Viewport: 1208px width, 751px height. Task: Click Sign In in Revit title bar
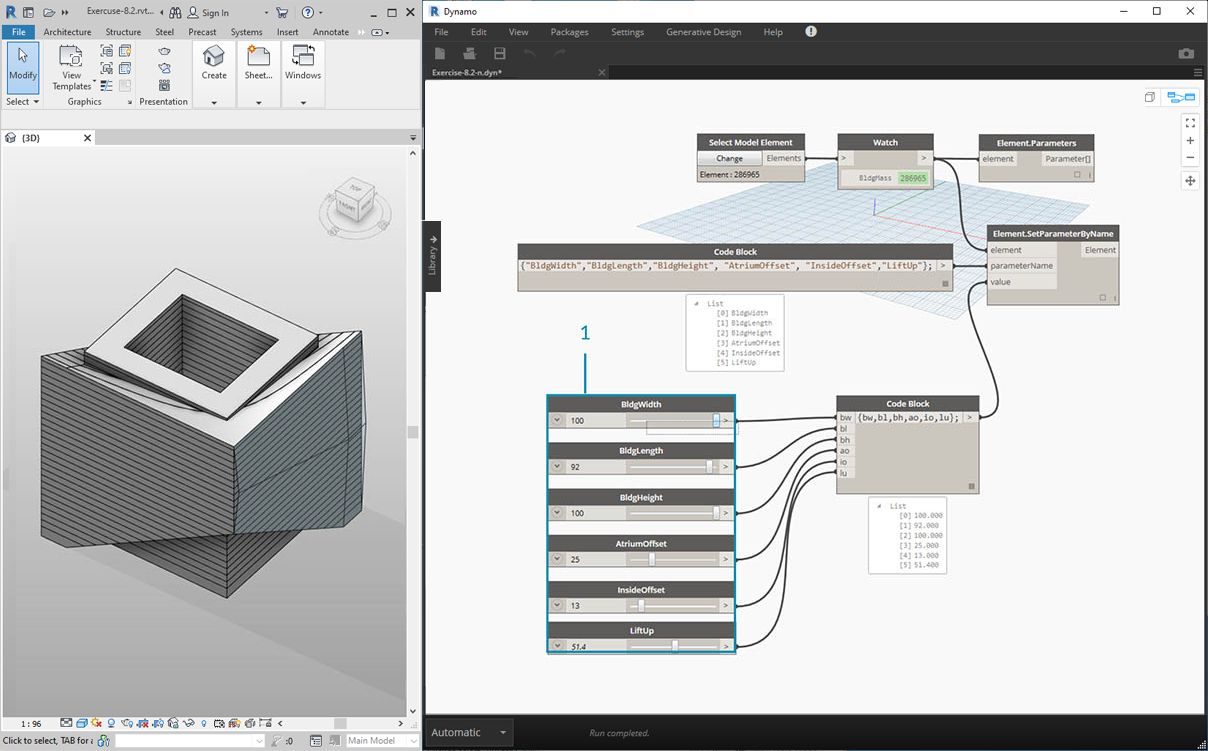click(x=214, y=13)
